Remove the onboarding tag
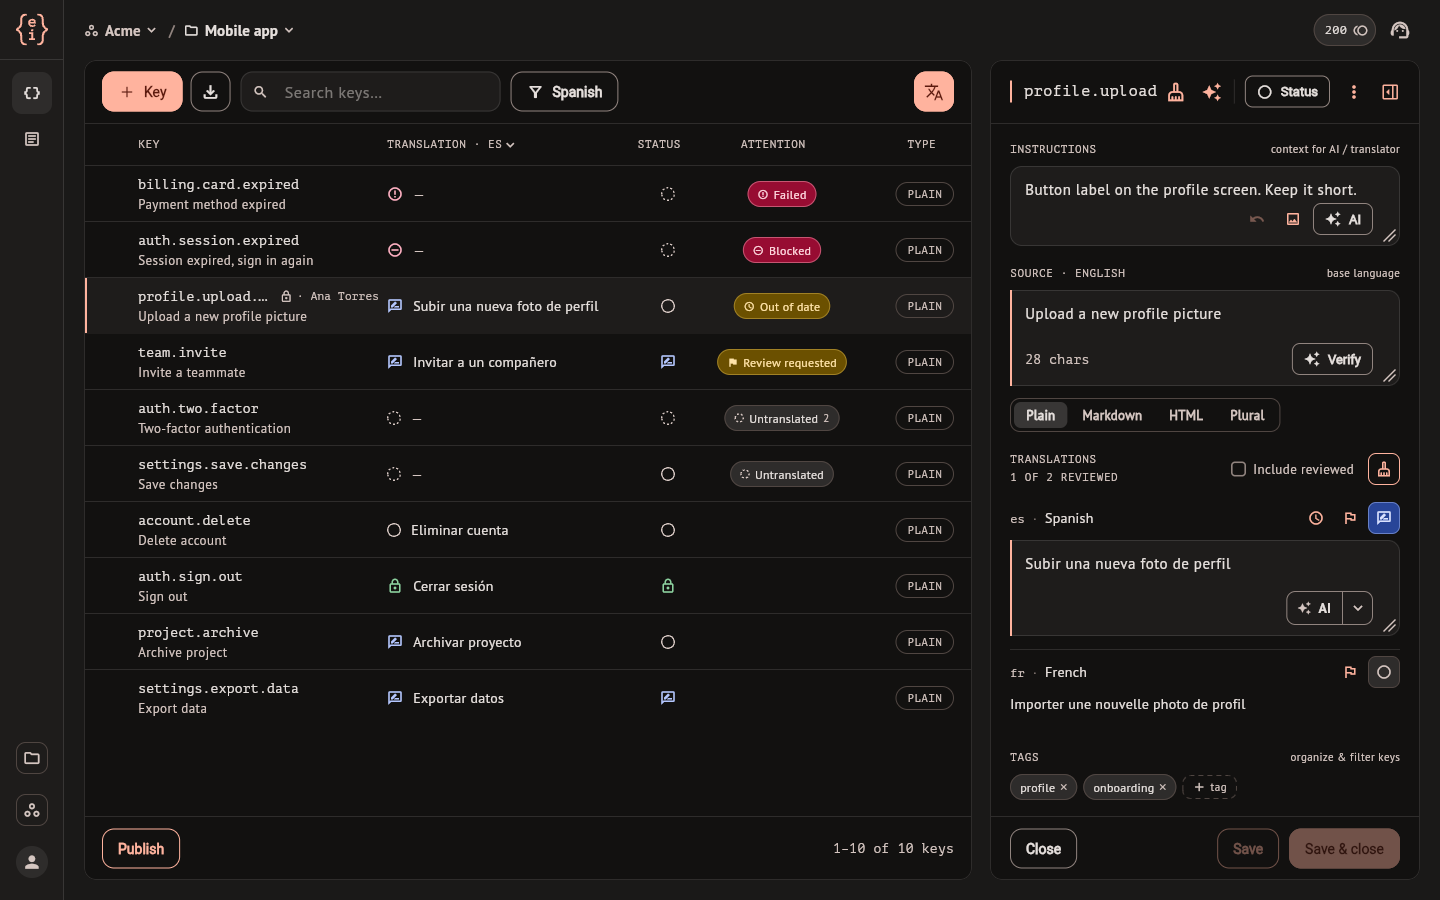 (1163, 788)
